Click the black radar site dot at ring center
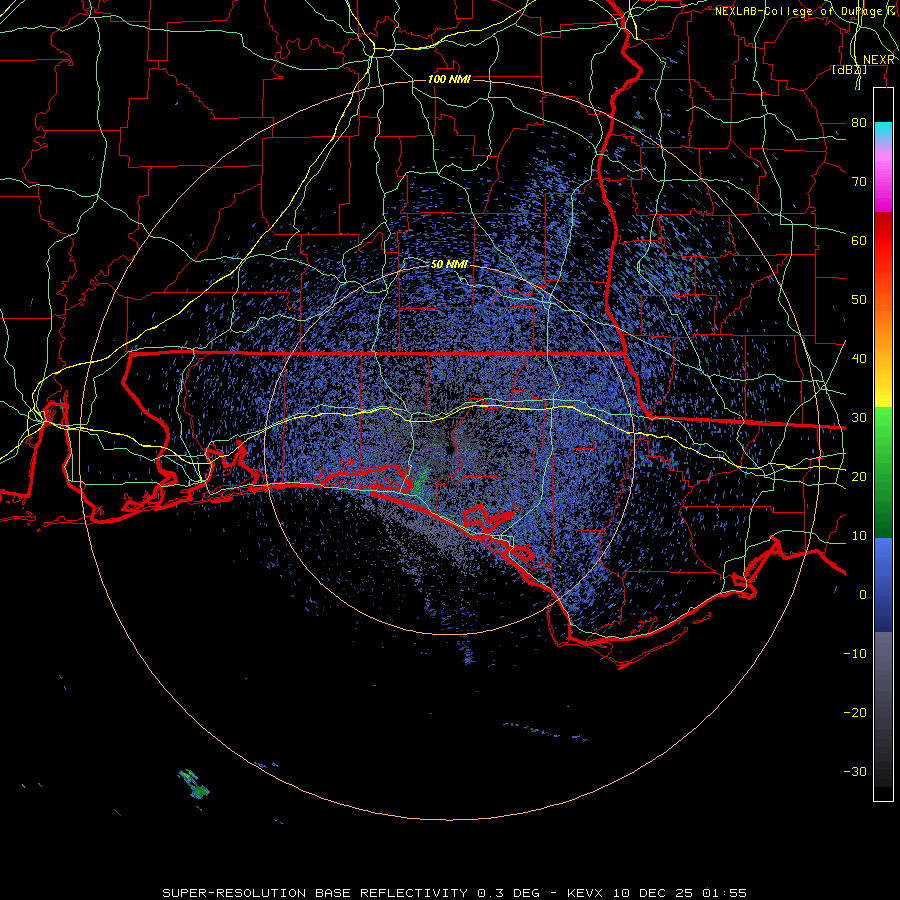This screenshot has width=900, height=900. coord(451,450)
